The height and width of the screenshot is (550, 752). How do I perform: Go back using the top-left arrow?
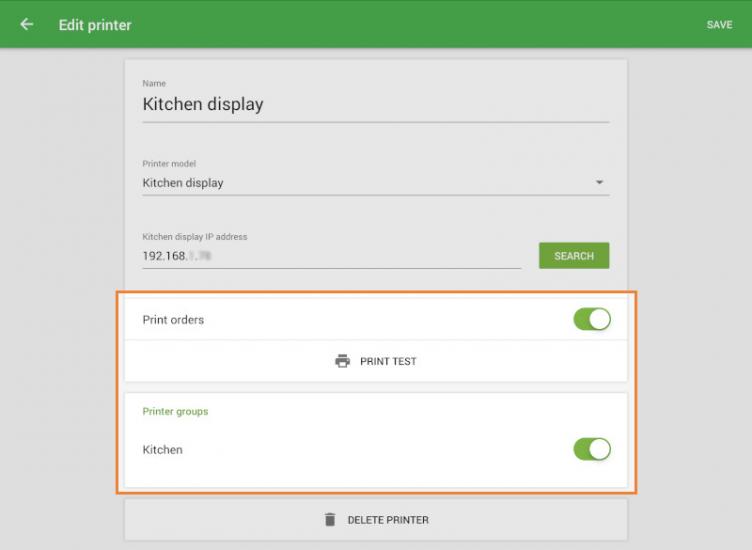[x=27, y=24]
